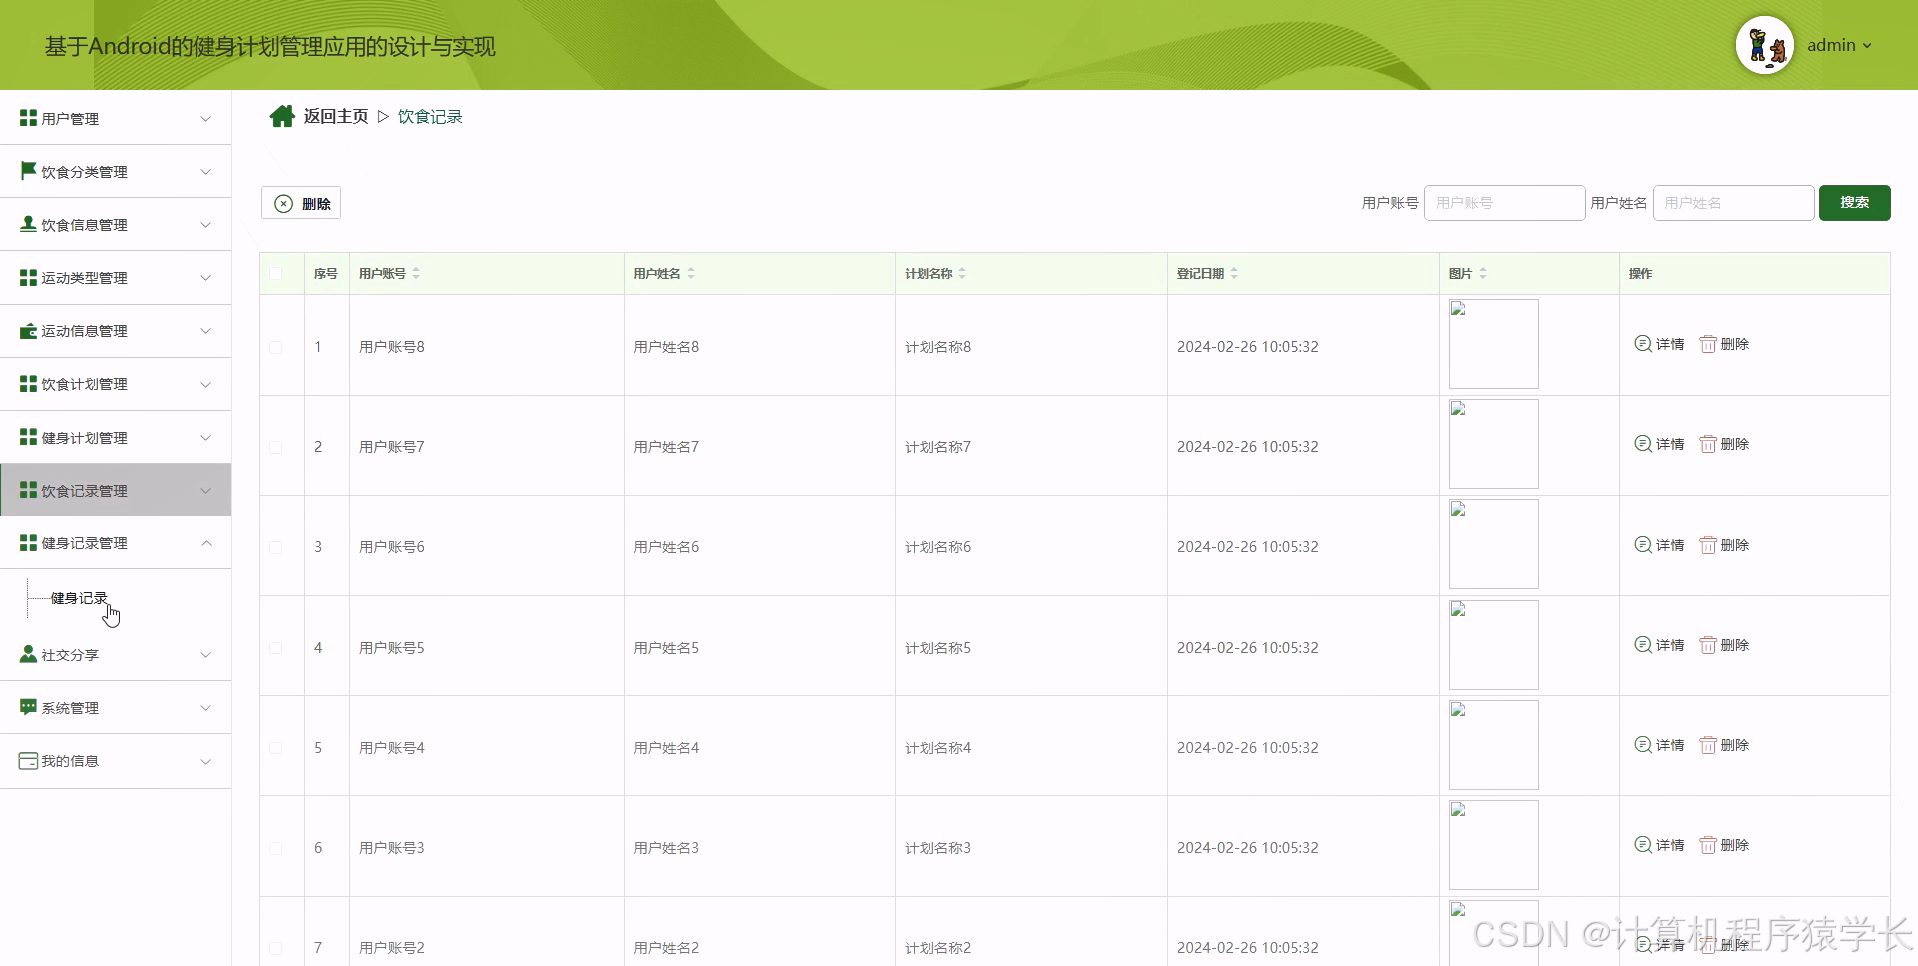Click the admin avatar image
Viewport: 1918px width, 966px height.
(x=1765, y=45)
